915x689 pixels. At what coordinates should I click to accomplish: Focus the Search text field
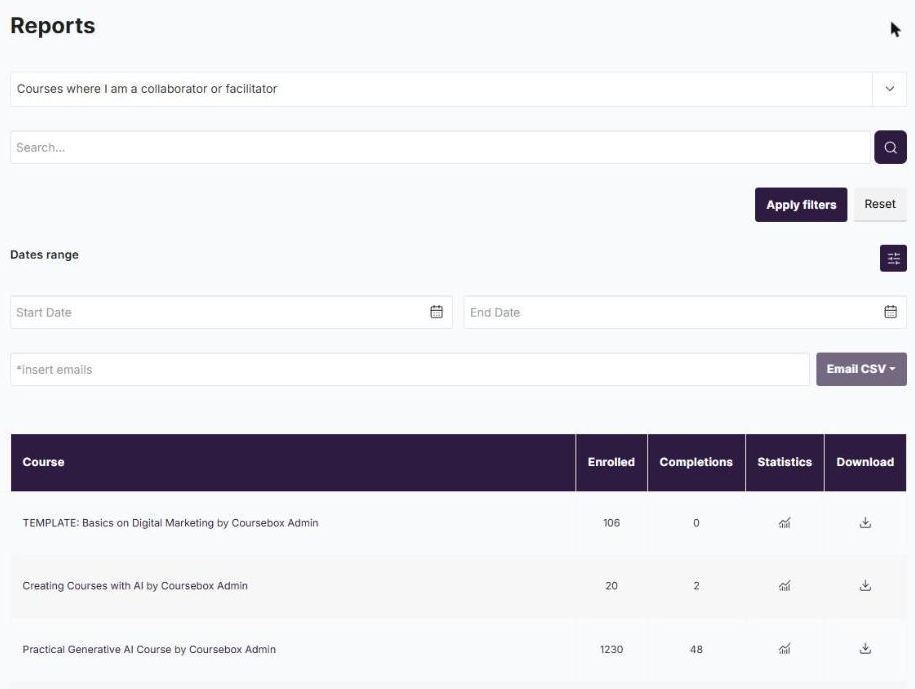(440, 148)
